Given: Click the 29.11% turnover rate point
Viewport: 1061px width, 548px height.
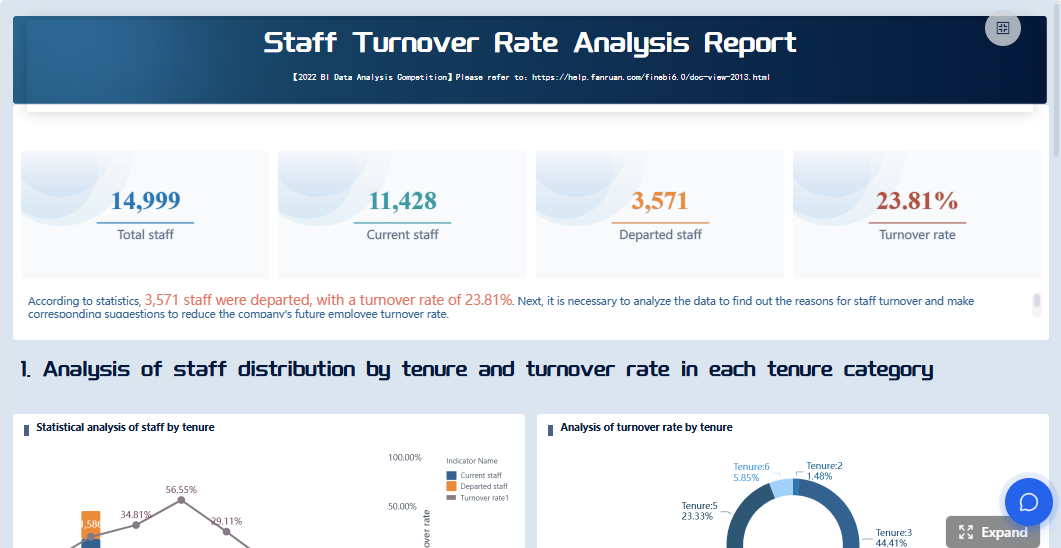Looking at the screenshot, I should [226, 532].
